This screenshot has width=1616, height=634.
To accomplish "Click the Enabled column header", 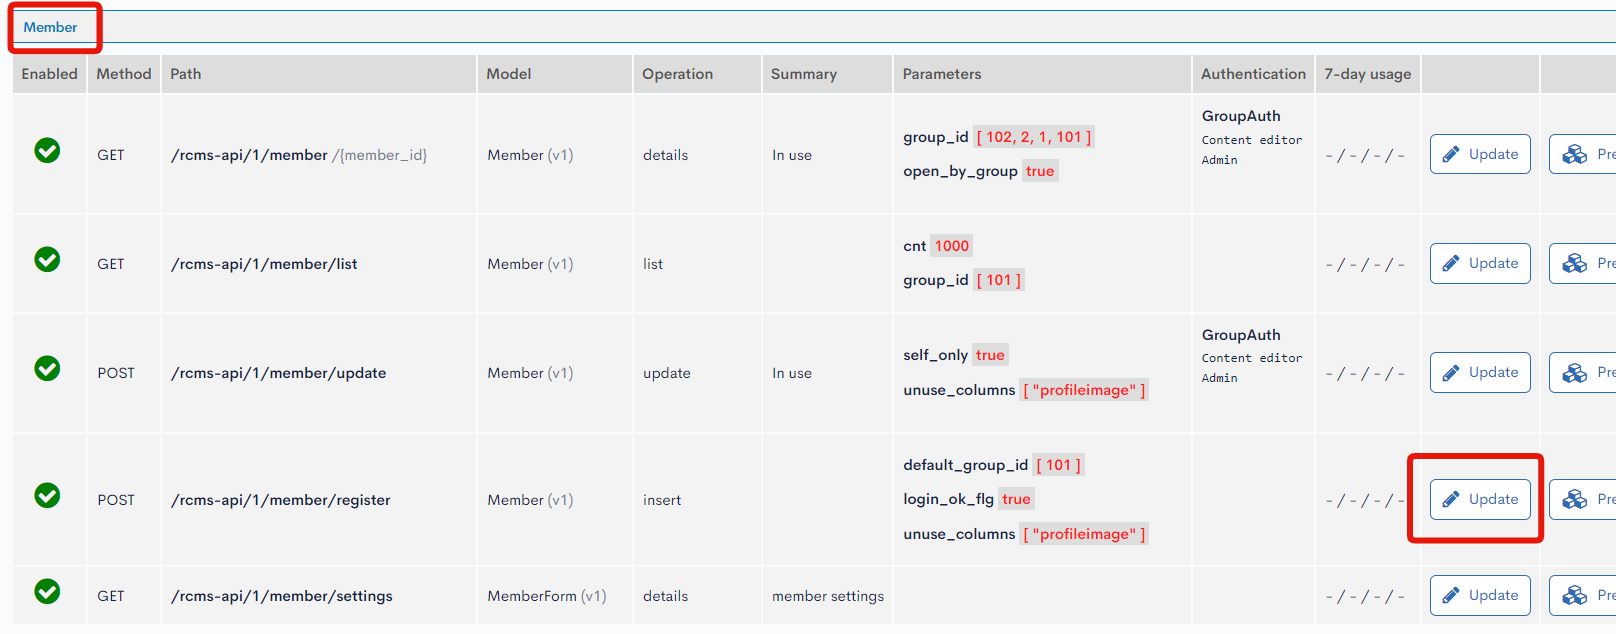I will point(49,74).
